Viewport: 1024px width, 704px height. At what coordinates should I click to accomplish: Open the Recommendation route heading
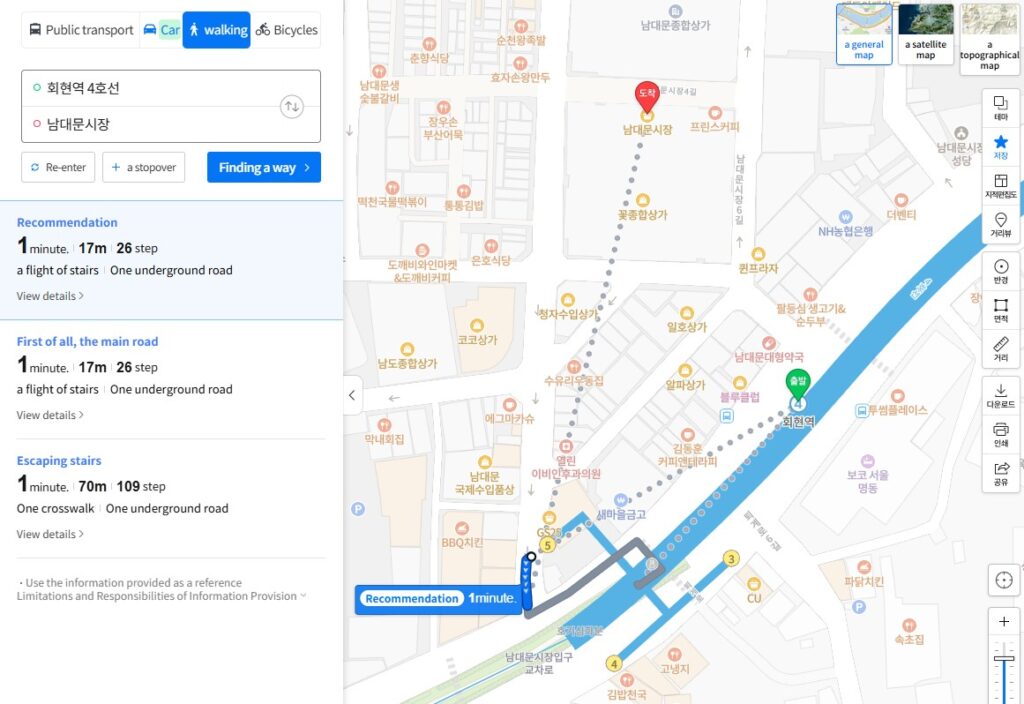(x=67, y=222)
